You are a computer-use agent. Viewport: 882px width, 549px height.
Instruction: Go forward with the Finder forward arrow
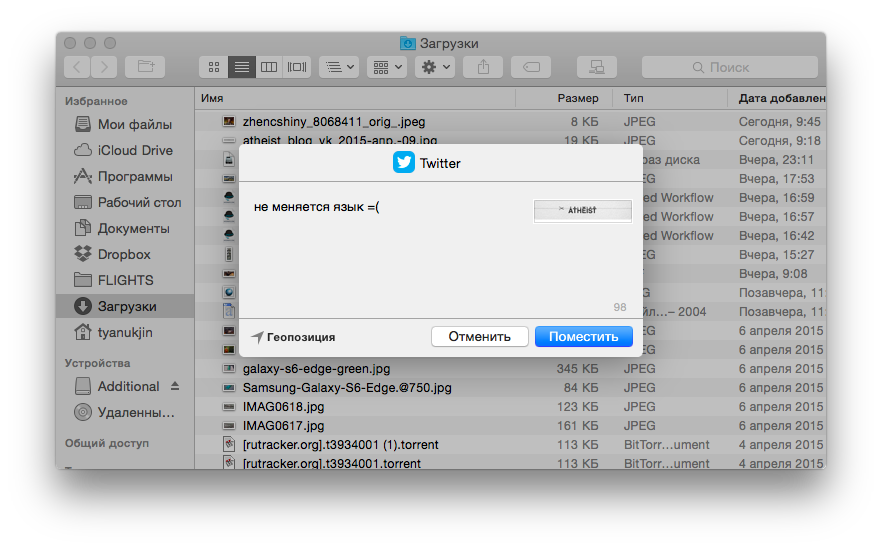click(x=104, y=67)
